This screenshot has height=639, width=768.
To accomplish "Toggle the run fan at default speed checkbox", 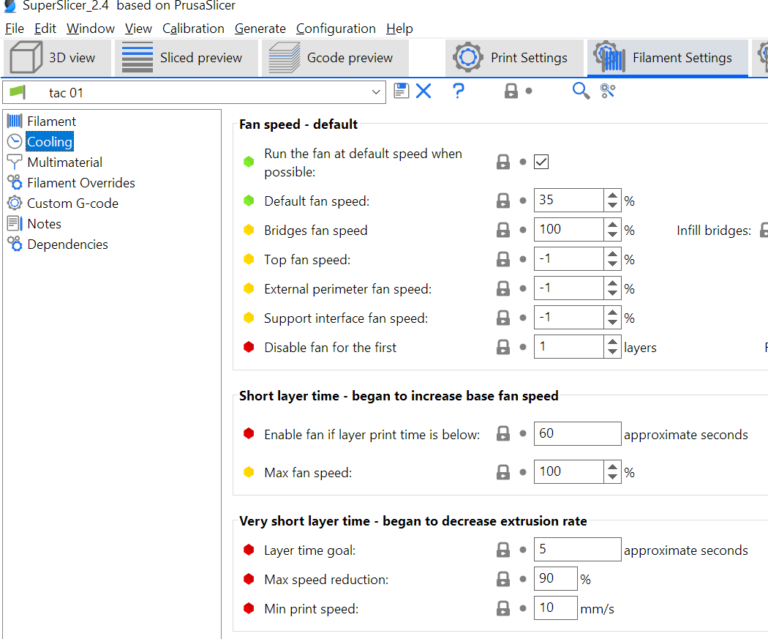I will (542, 162).
